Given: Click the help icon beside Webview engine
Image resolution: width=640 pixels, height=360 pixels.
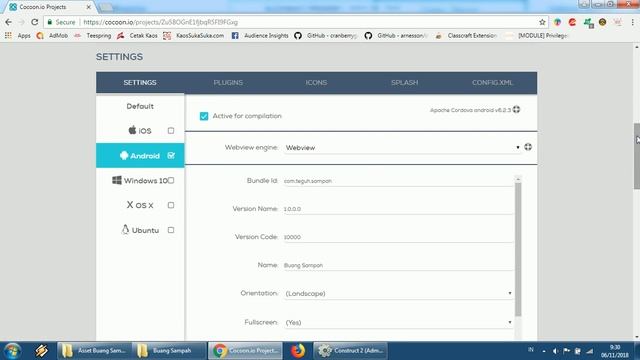Looking at the screenshot, I should click(528, 147).
